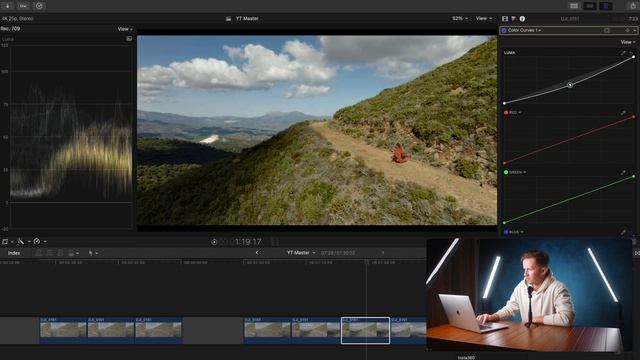The image size is (640, 360).
Task: Click the import media arrow icon
Action: click(x=8, y=6)
